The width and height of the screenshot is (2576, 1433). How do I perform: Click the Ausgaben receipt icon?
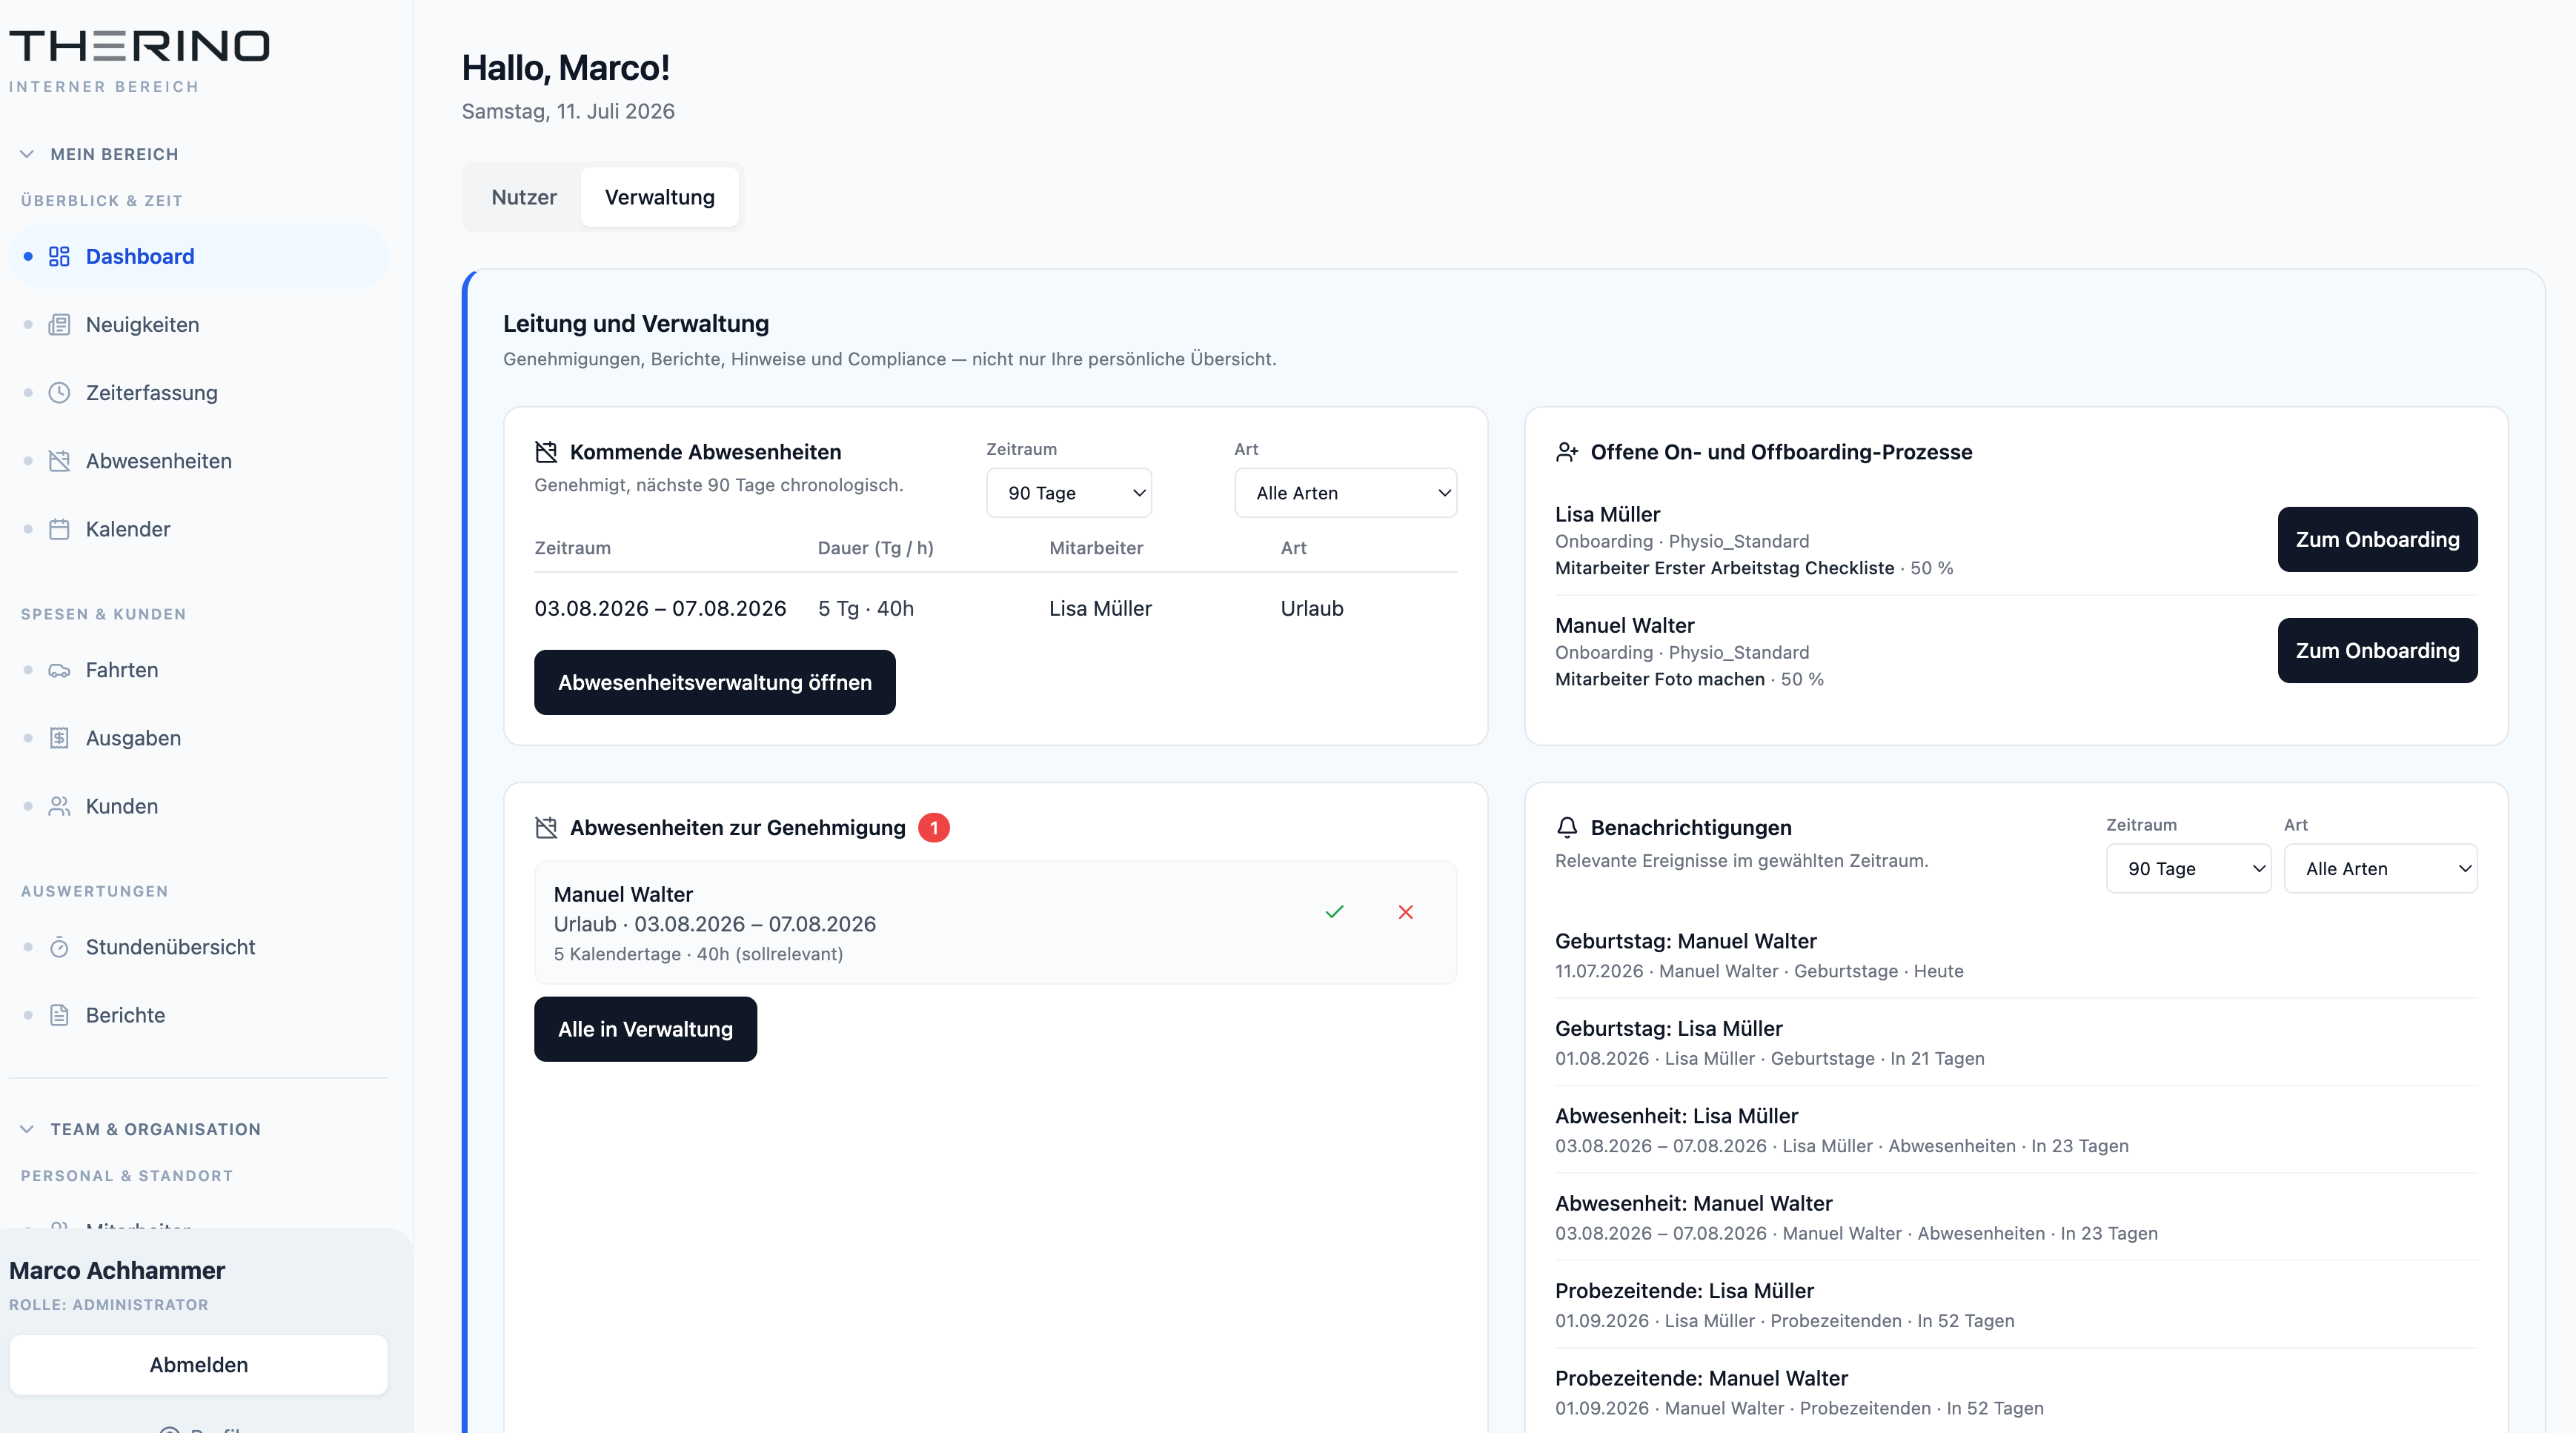click(x=59, y=738)
